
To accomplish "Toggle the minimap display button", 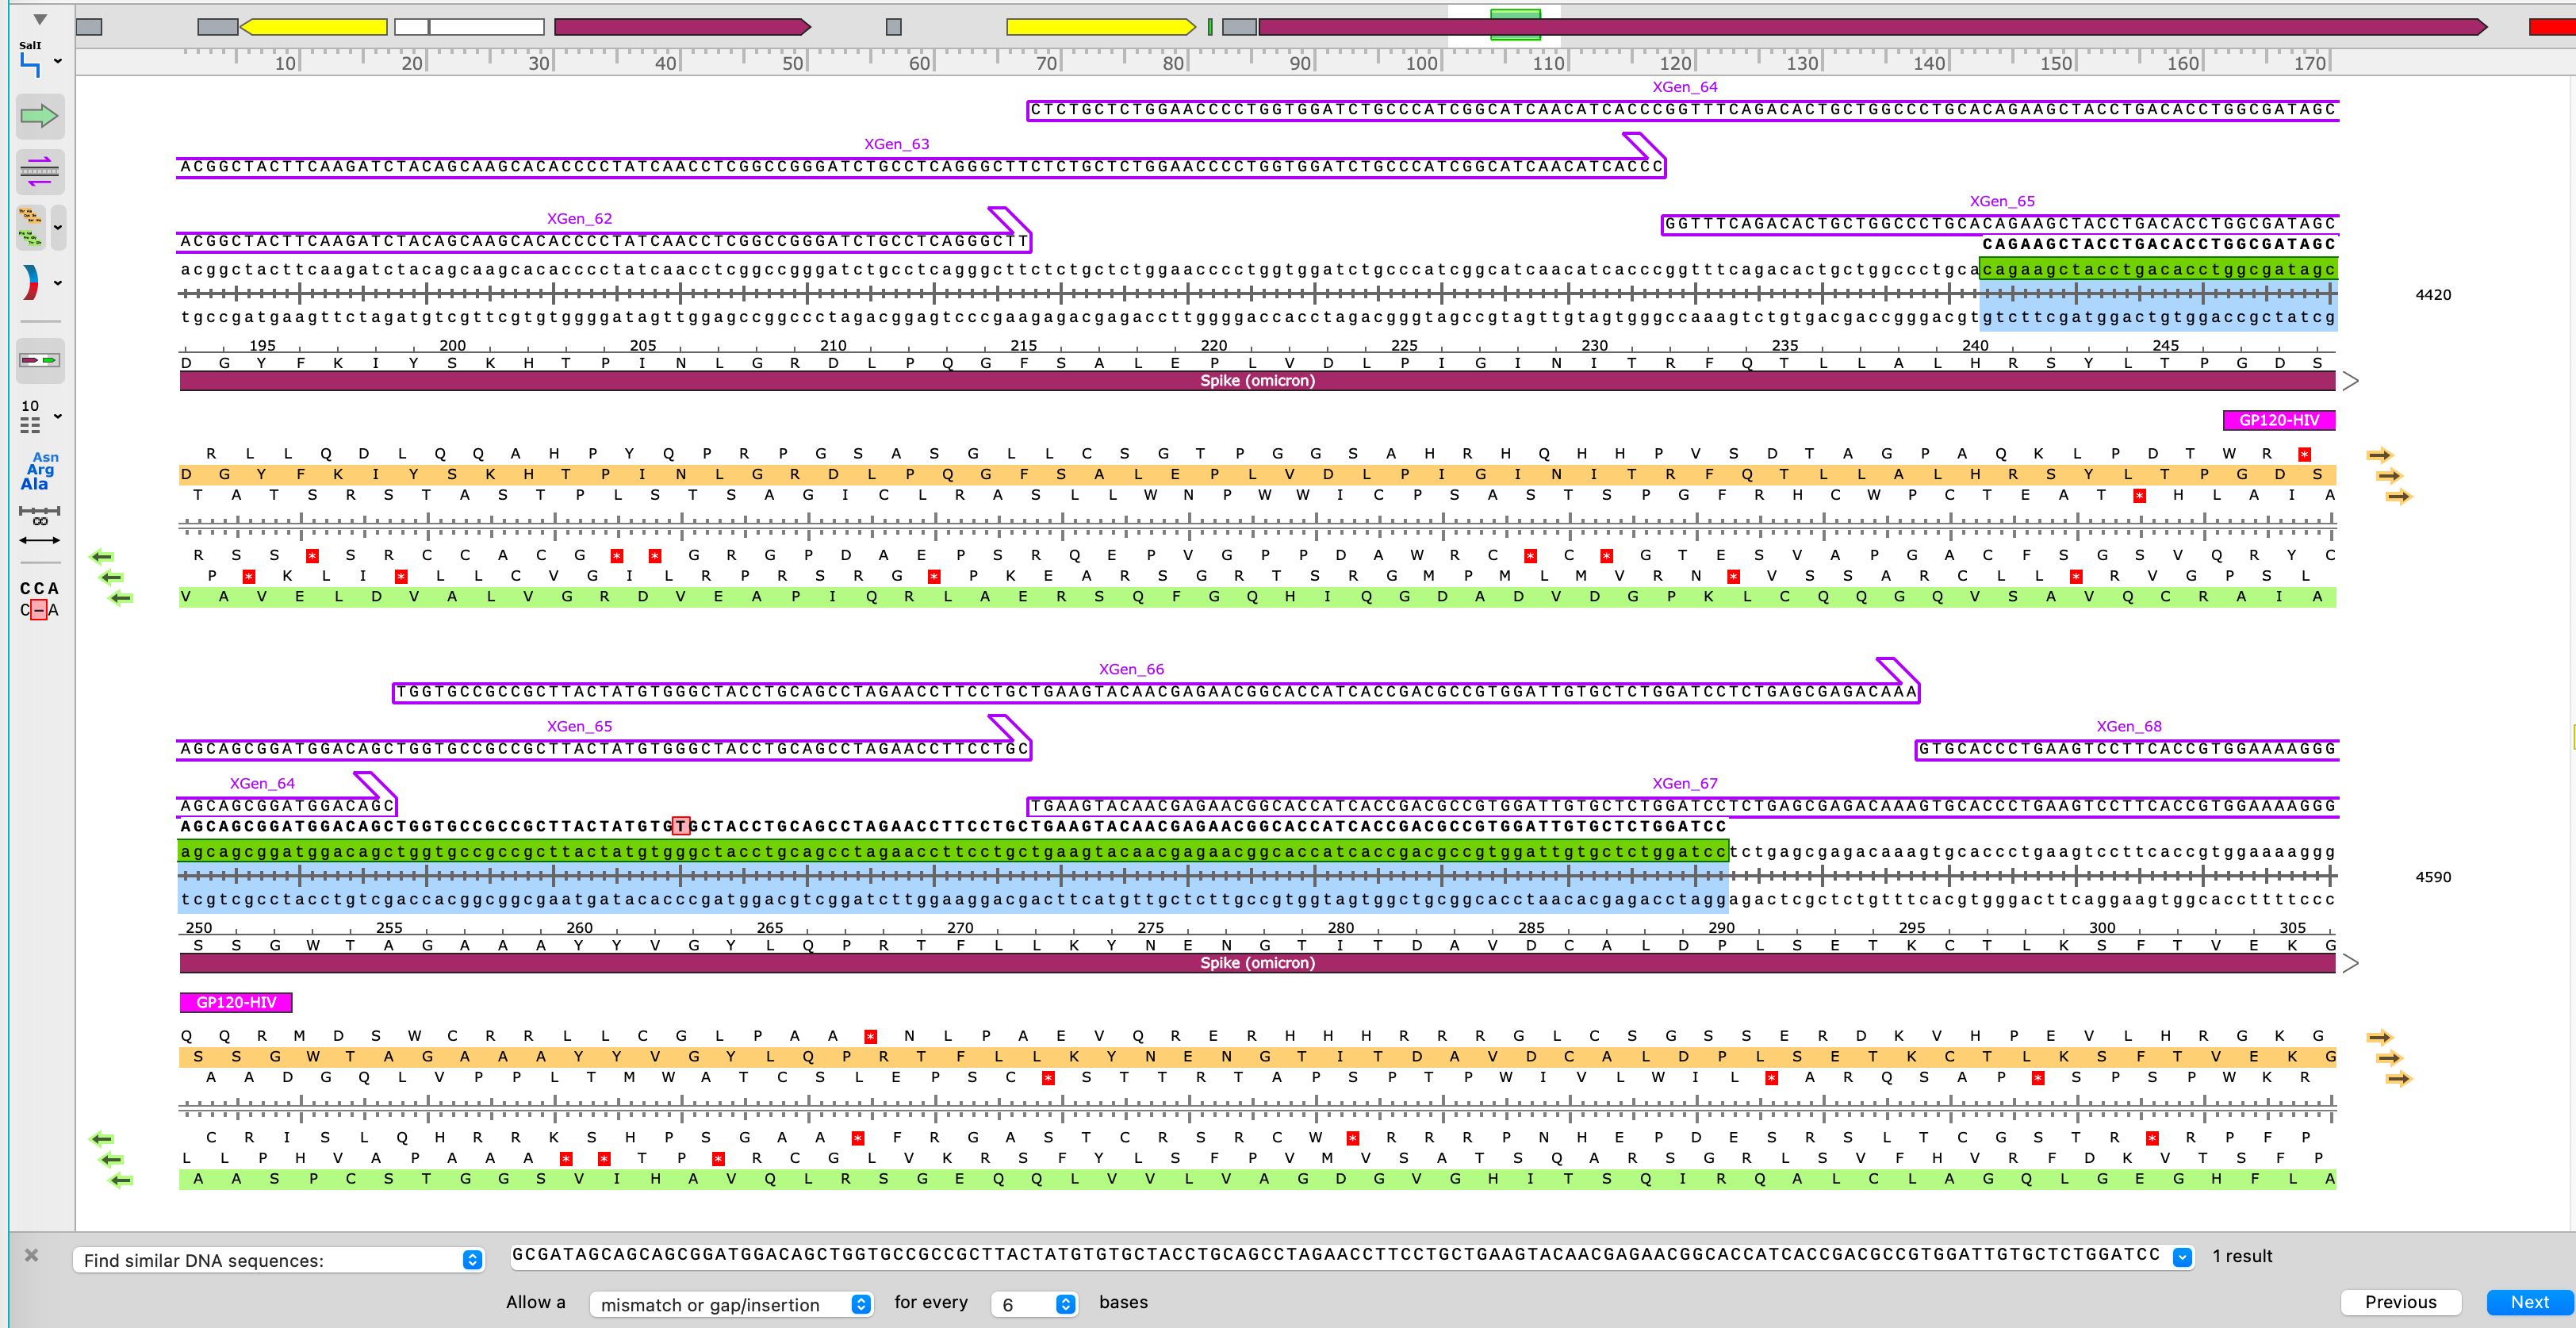I will pos(40,360).
